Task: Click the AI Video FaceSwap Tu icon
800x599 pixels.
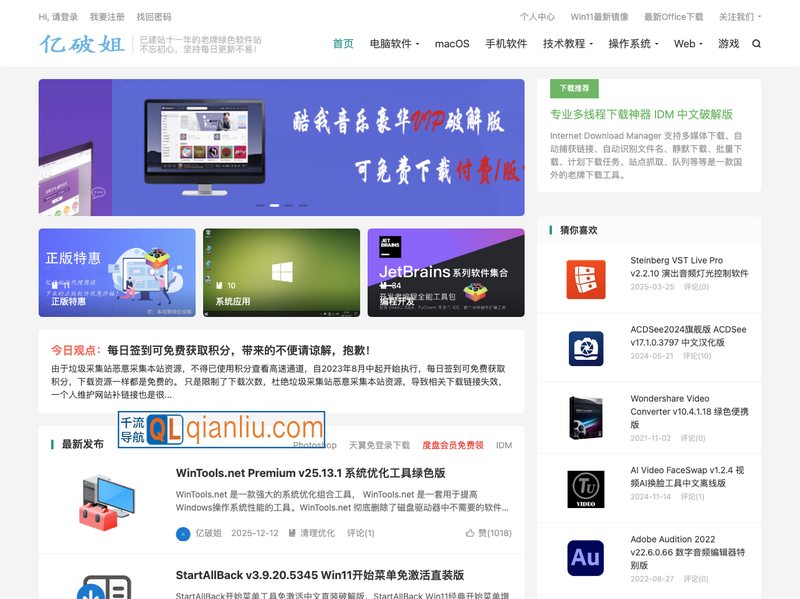Action: point(585,489)
